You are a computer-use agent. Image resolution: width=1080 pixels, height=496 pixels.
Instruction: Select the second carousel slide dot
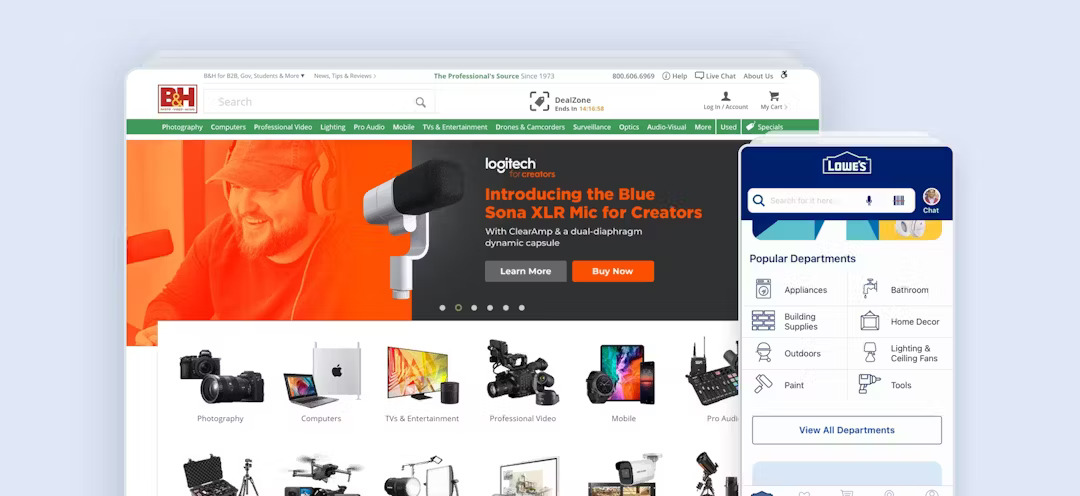coord(458,308)
